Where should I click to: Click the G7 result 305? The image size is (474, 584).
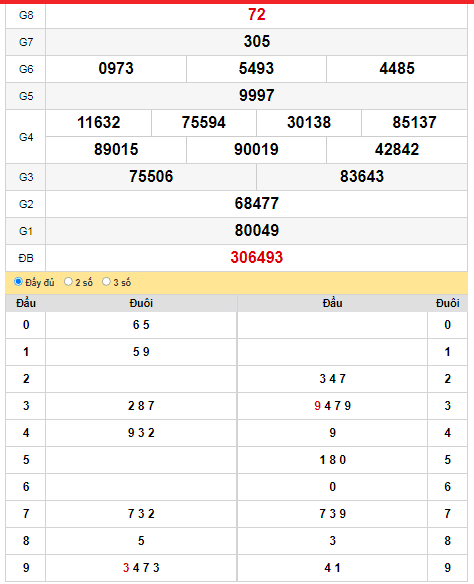[x=257, y=41]
